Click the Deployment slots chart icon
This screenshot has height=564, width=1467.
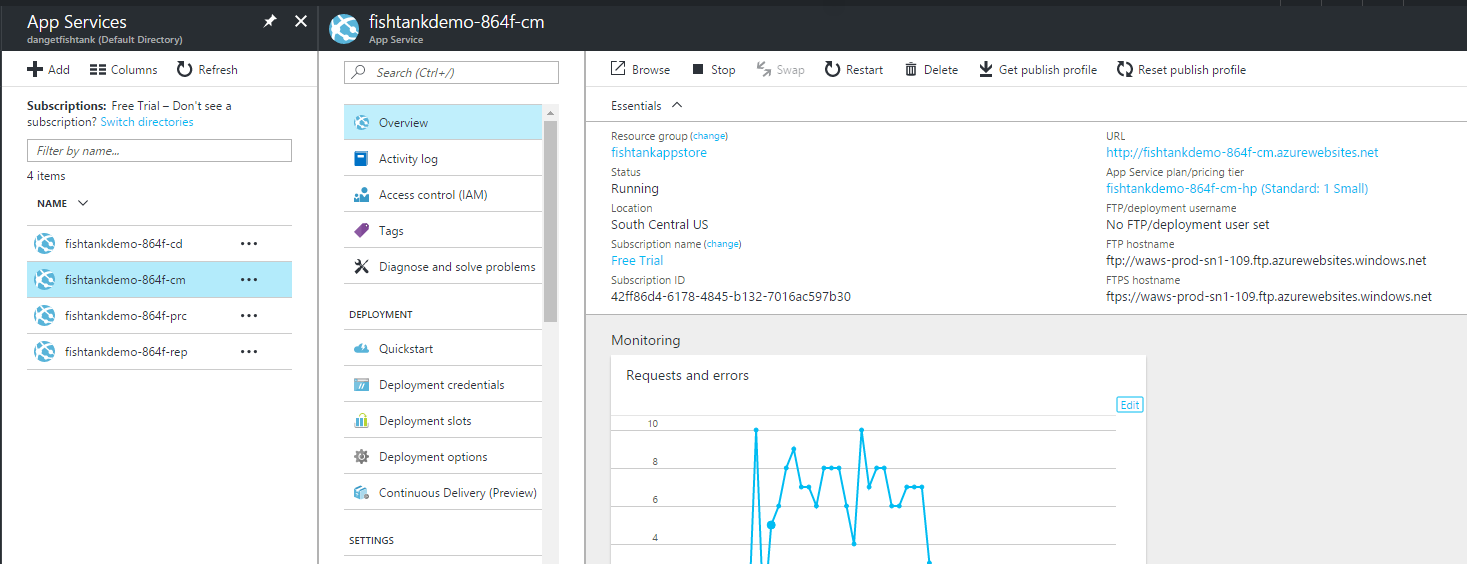click(361, 421)
